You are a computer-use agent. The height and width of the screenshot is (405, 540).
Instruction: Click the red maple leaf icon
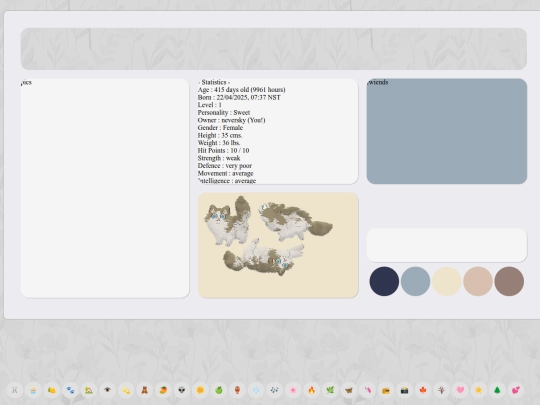(x=423, y=390)
